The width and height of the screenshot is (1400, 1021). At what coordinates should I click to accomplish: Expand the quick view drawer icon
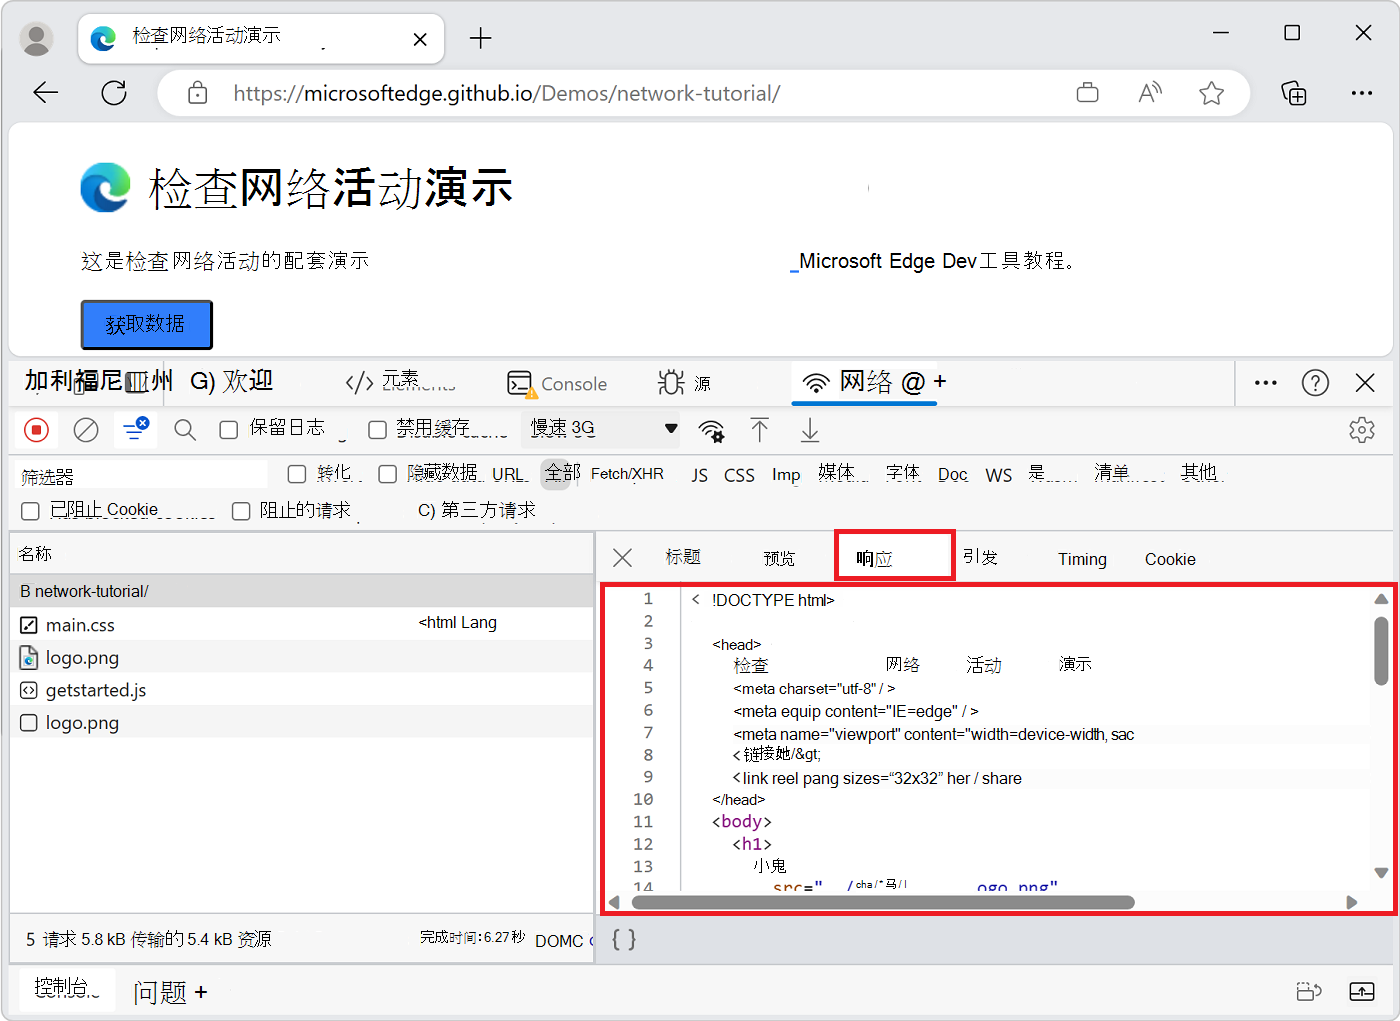pyautogui.click(x=1362, y=991)
